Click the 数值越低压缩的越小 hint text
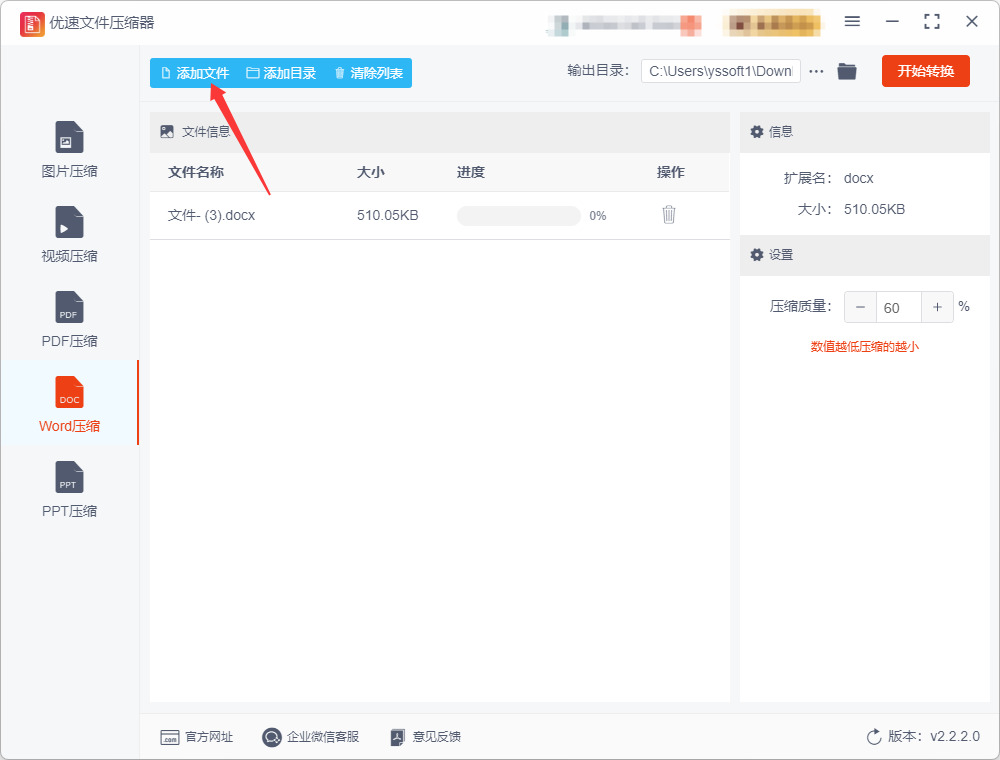The image size is (1000, 760). point(865,347)
